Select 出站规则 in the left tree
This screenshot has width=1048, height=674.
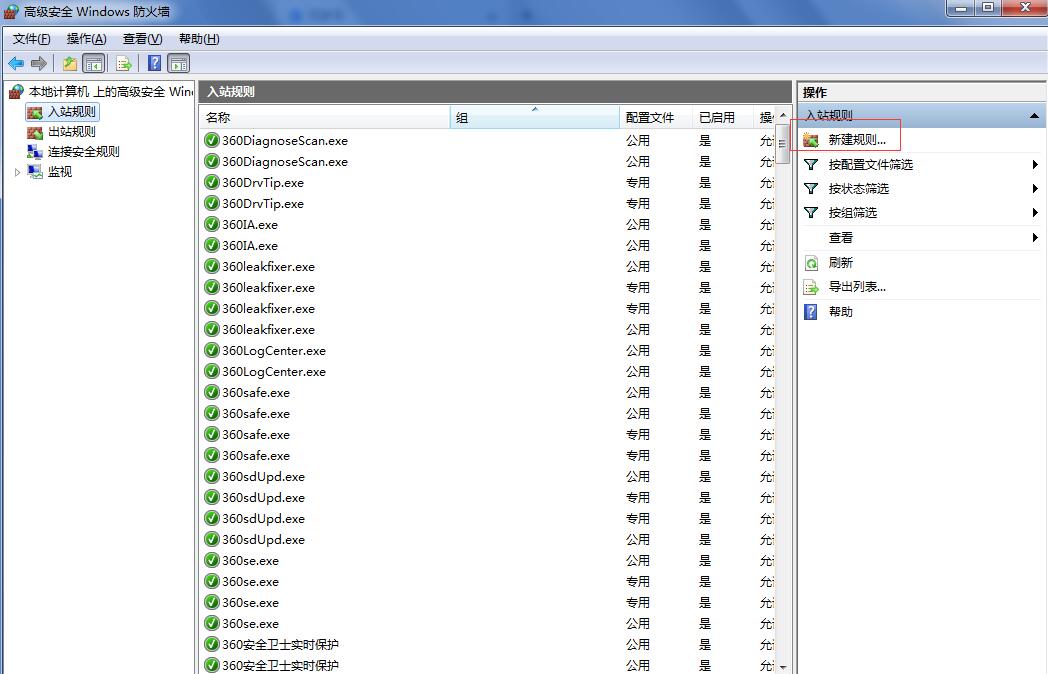[72, 132]
